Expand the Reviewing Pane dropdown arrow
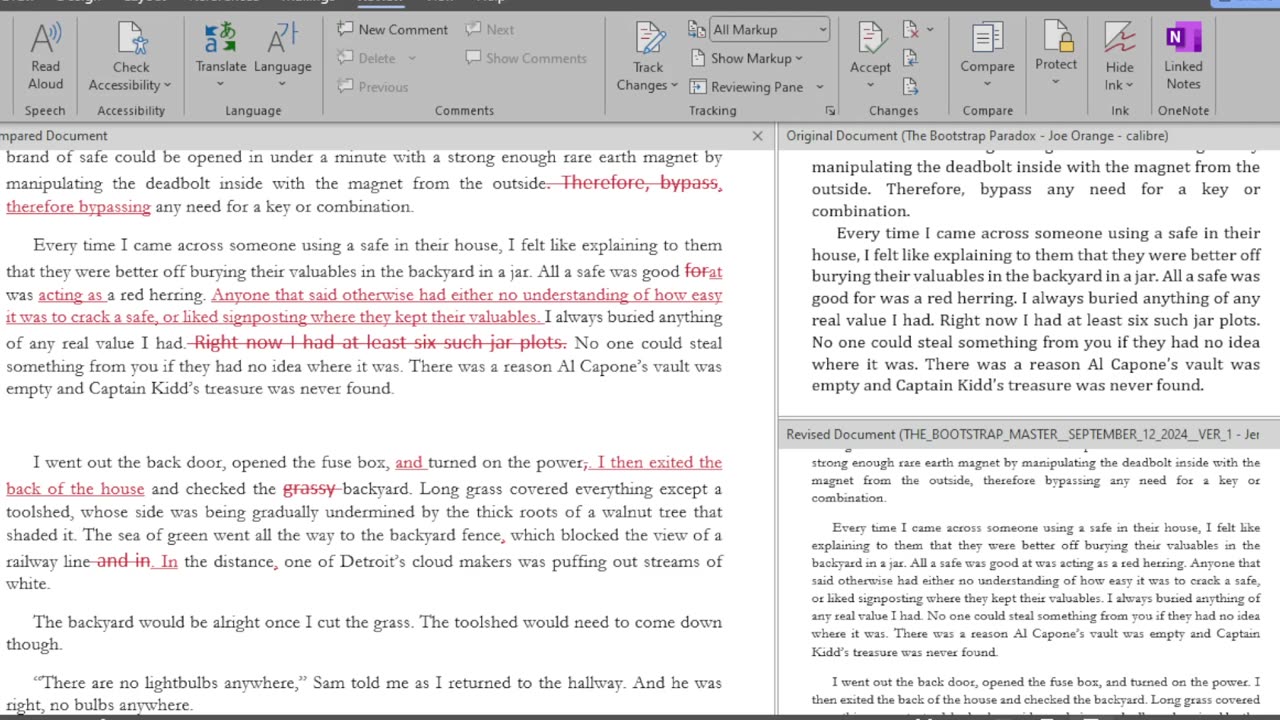 820,87
